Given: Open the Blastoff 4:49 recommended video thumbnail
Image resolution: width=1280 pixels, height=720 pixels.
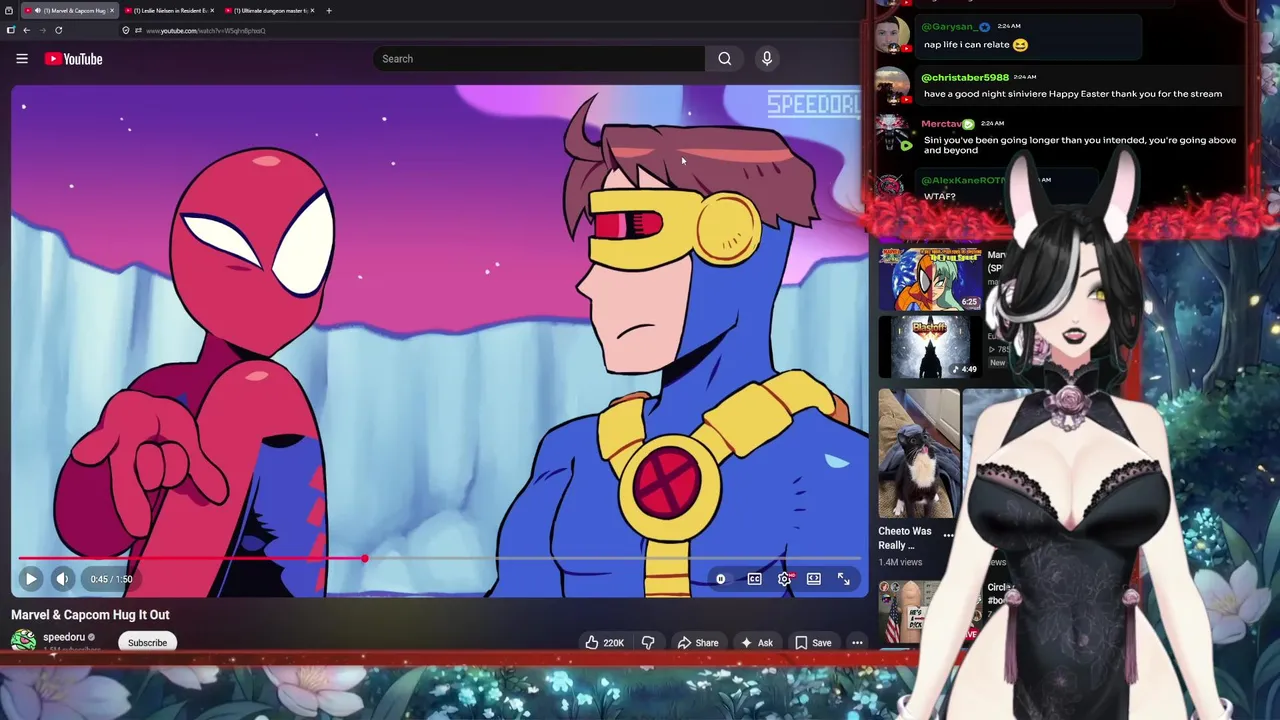Looking at the screenshot, I should [x=930, y=347].
